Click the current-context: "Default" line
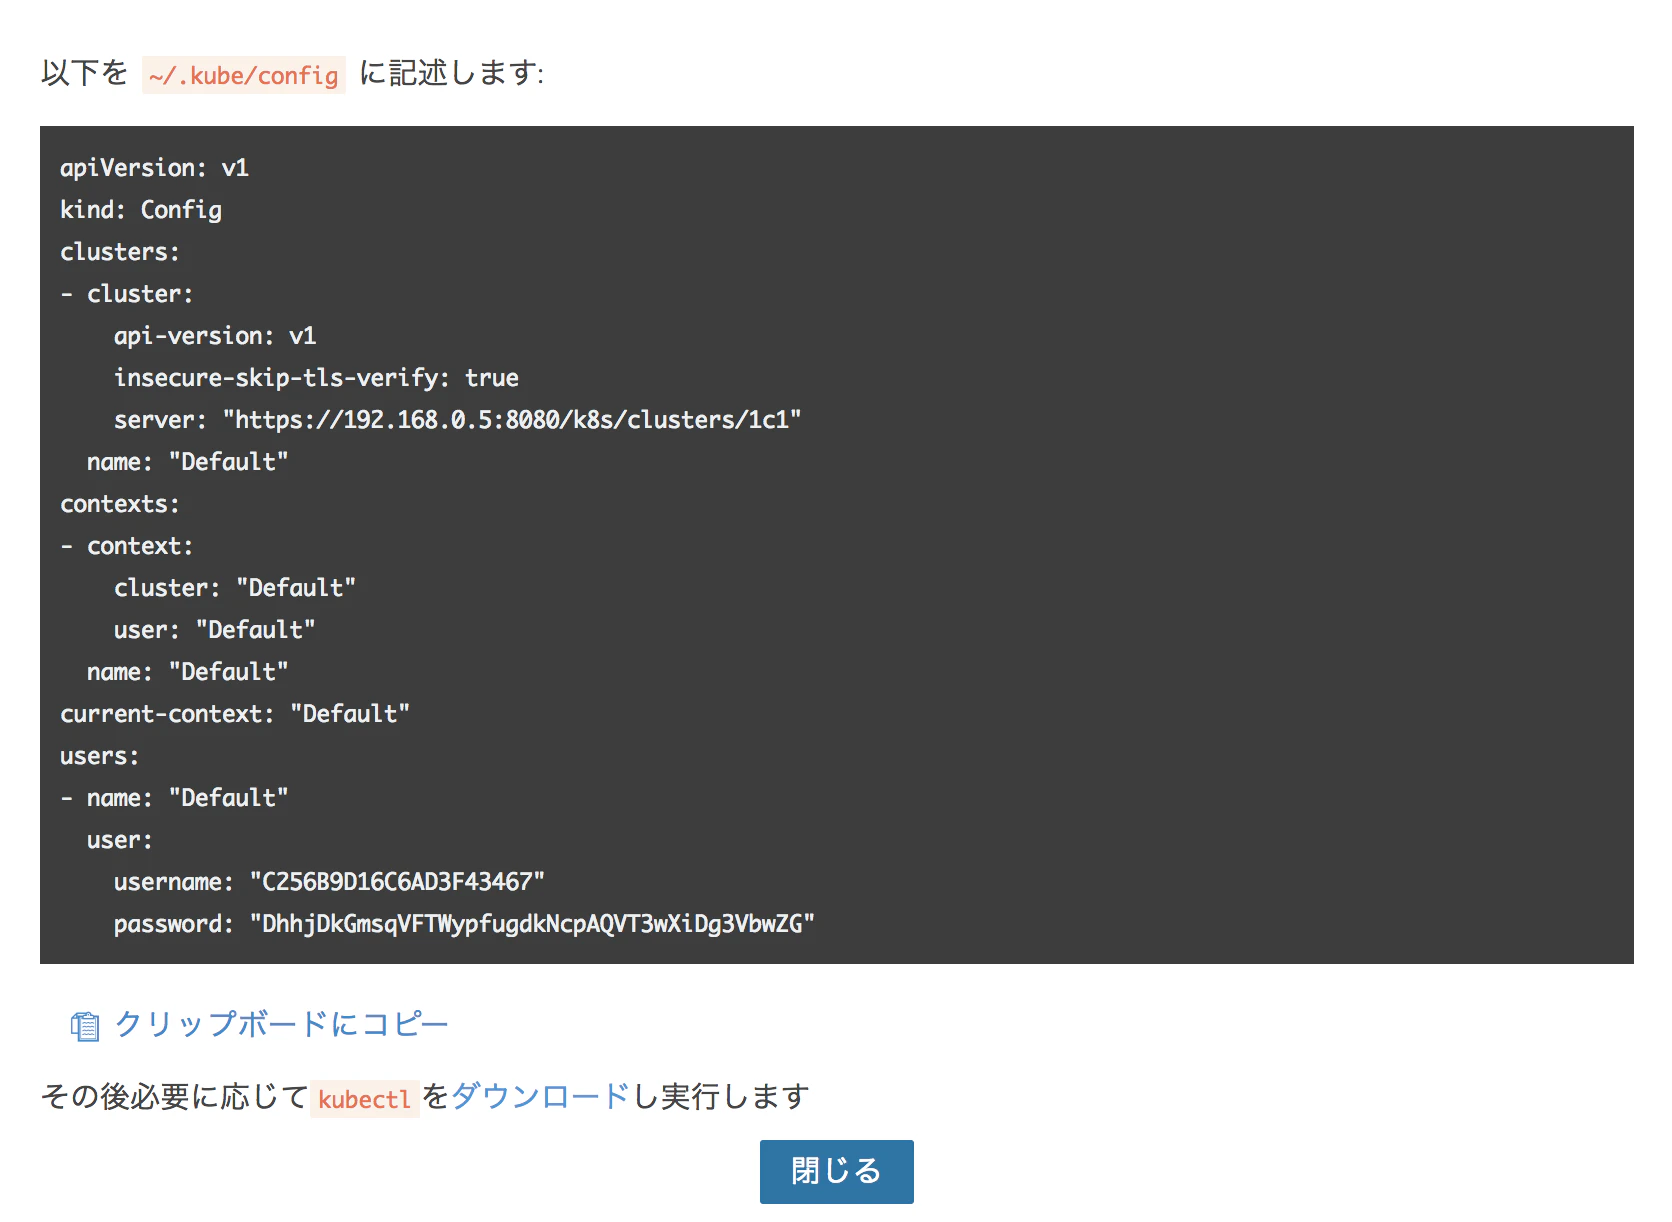1672x1222 pixels. (x=235, y=713)
